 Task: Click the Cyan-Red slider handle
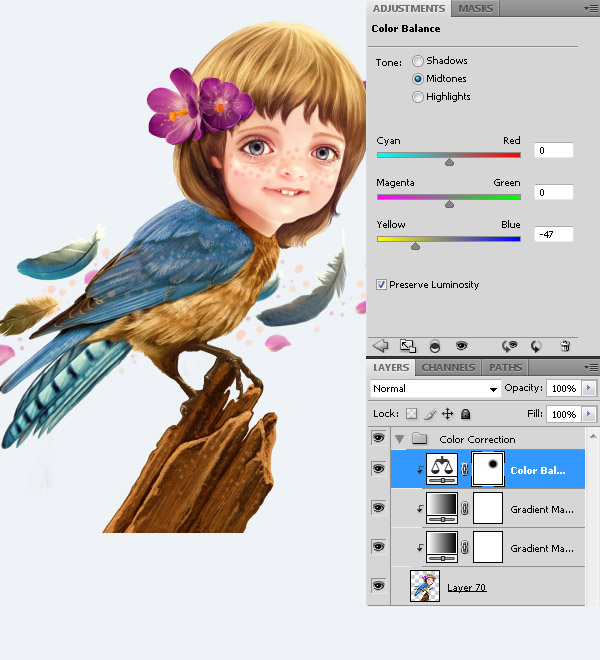[x=449, y=162]
